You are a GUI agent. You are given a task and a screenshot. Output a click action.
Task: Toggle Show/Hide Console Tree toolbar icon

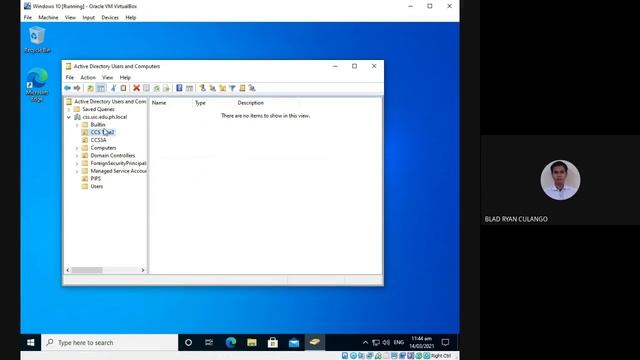click(101, 88)
